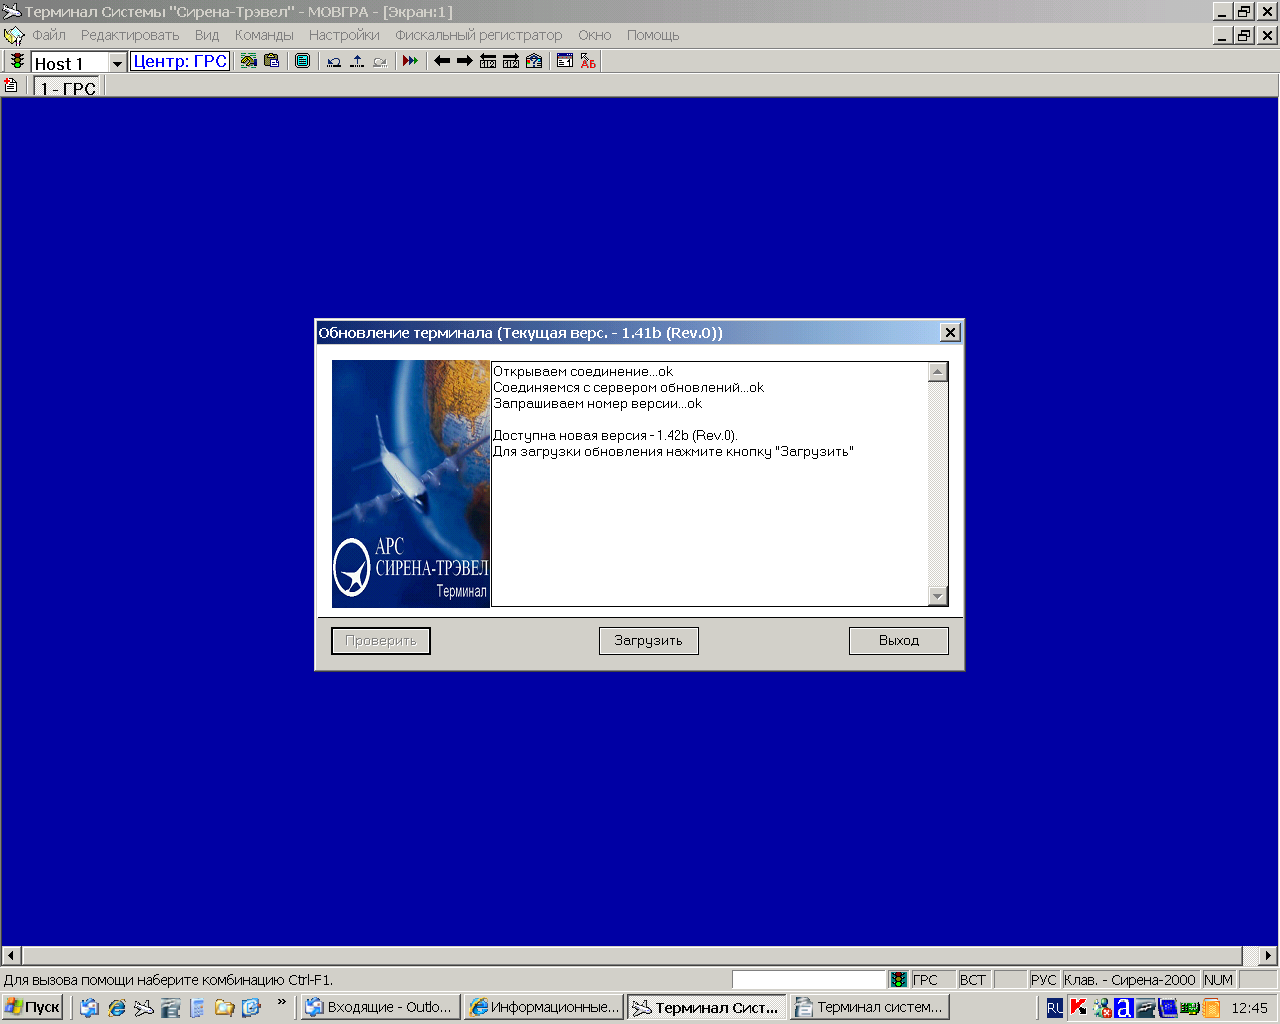Screen dimensions: 1280x1024
Task: Open the Вид menu
Action: pyautogui.click(x=207, y=35)
